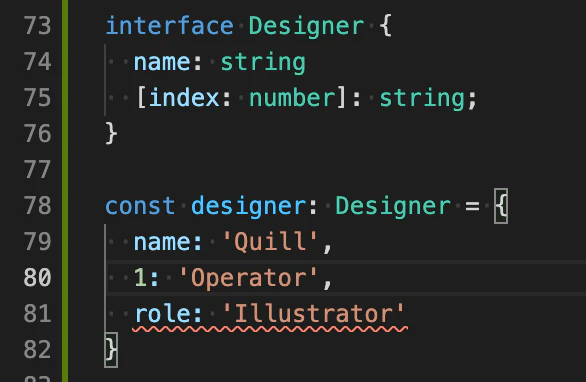Screen dimensions: 586x382
Task: Click line number 74 in the gutter
Action: pyautogui.click(x=37, y=62)
